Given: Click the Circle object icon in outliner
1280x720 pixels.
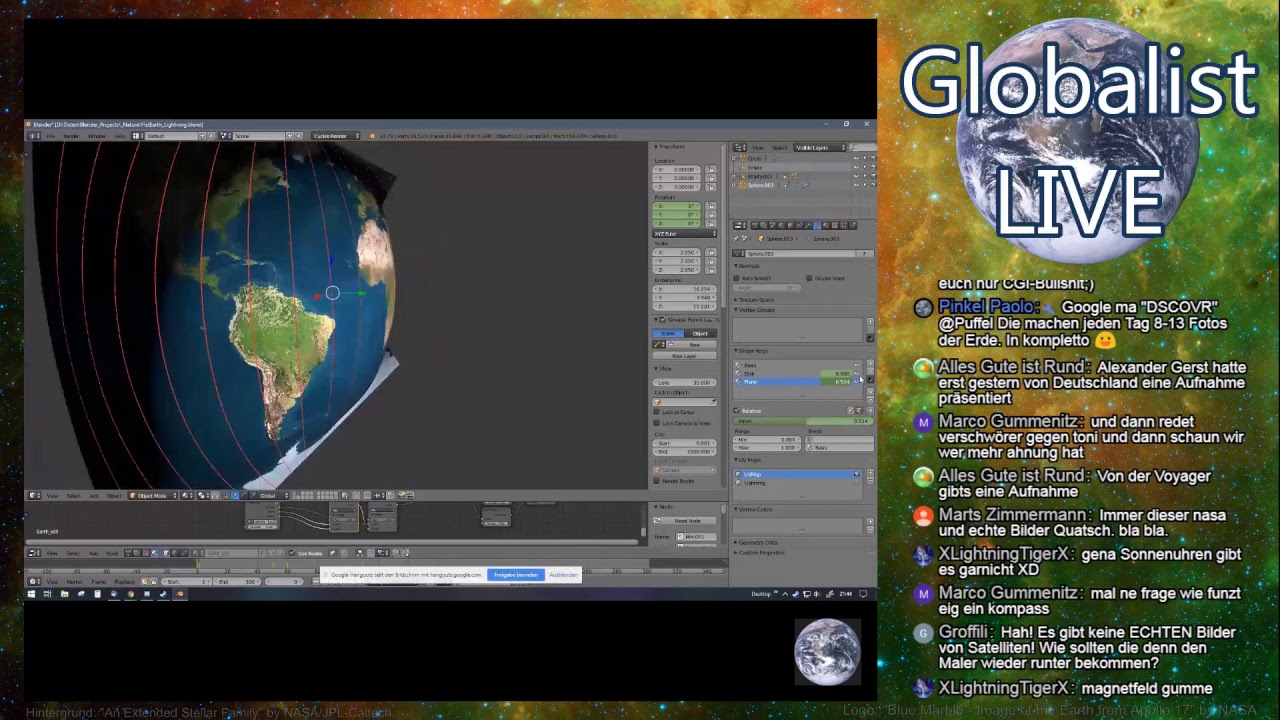Looking at the screenshot, I should point(742,158).
